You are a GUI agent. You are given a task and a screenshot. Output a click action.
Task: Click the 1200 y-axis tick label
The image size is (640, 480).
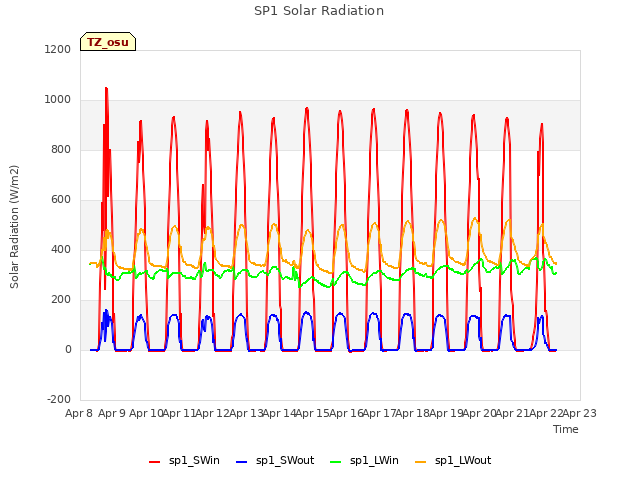click(58, 49)
